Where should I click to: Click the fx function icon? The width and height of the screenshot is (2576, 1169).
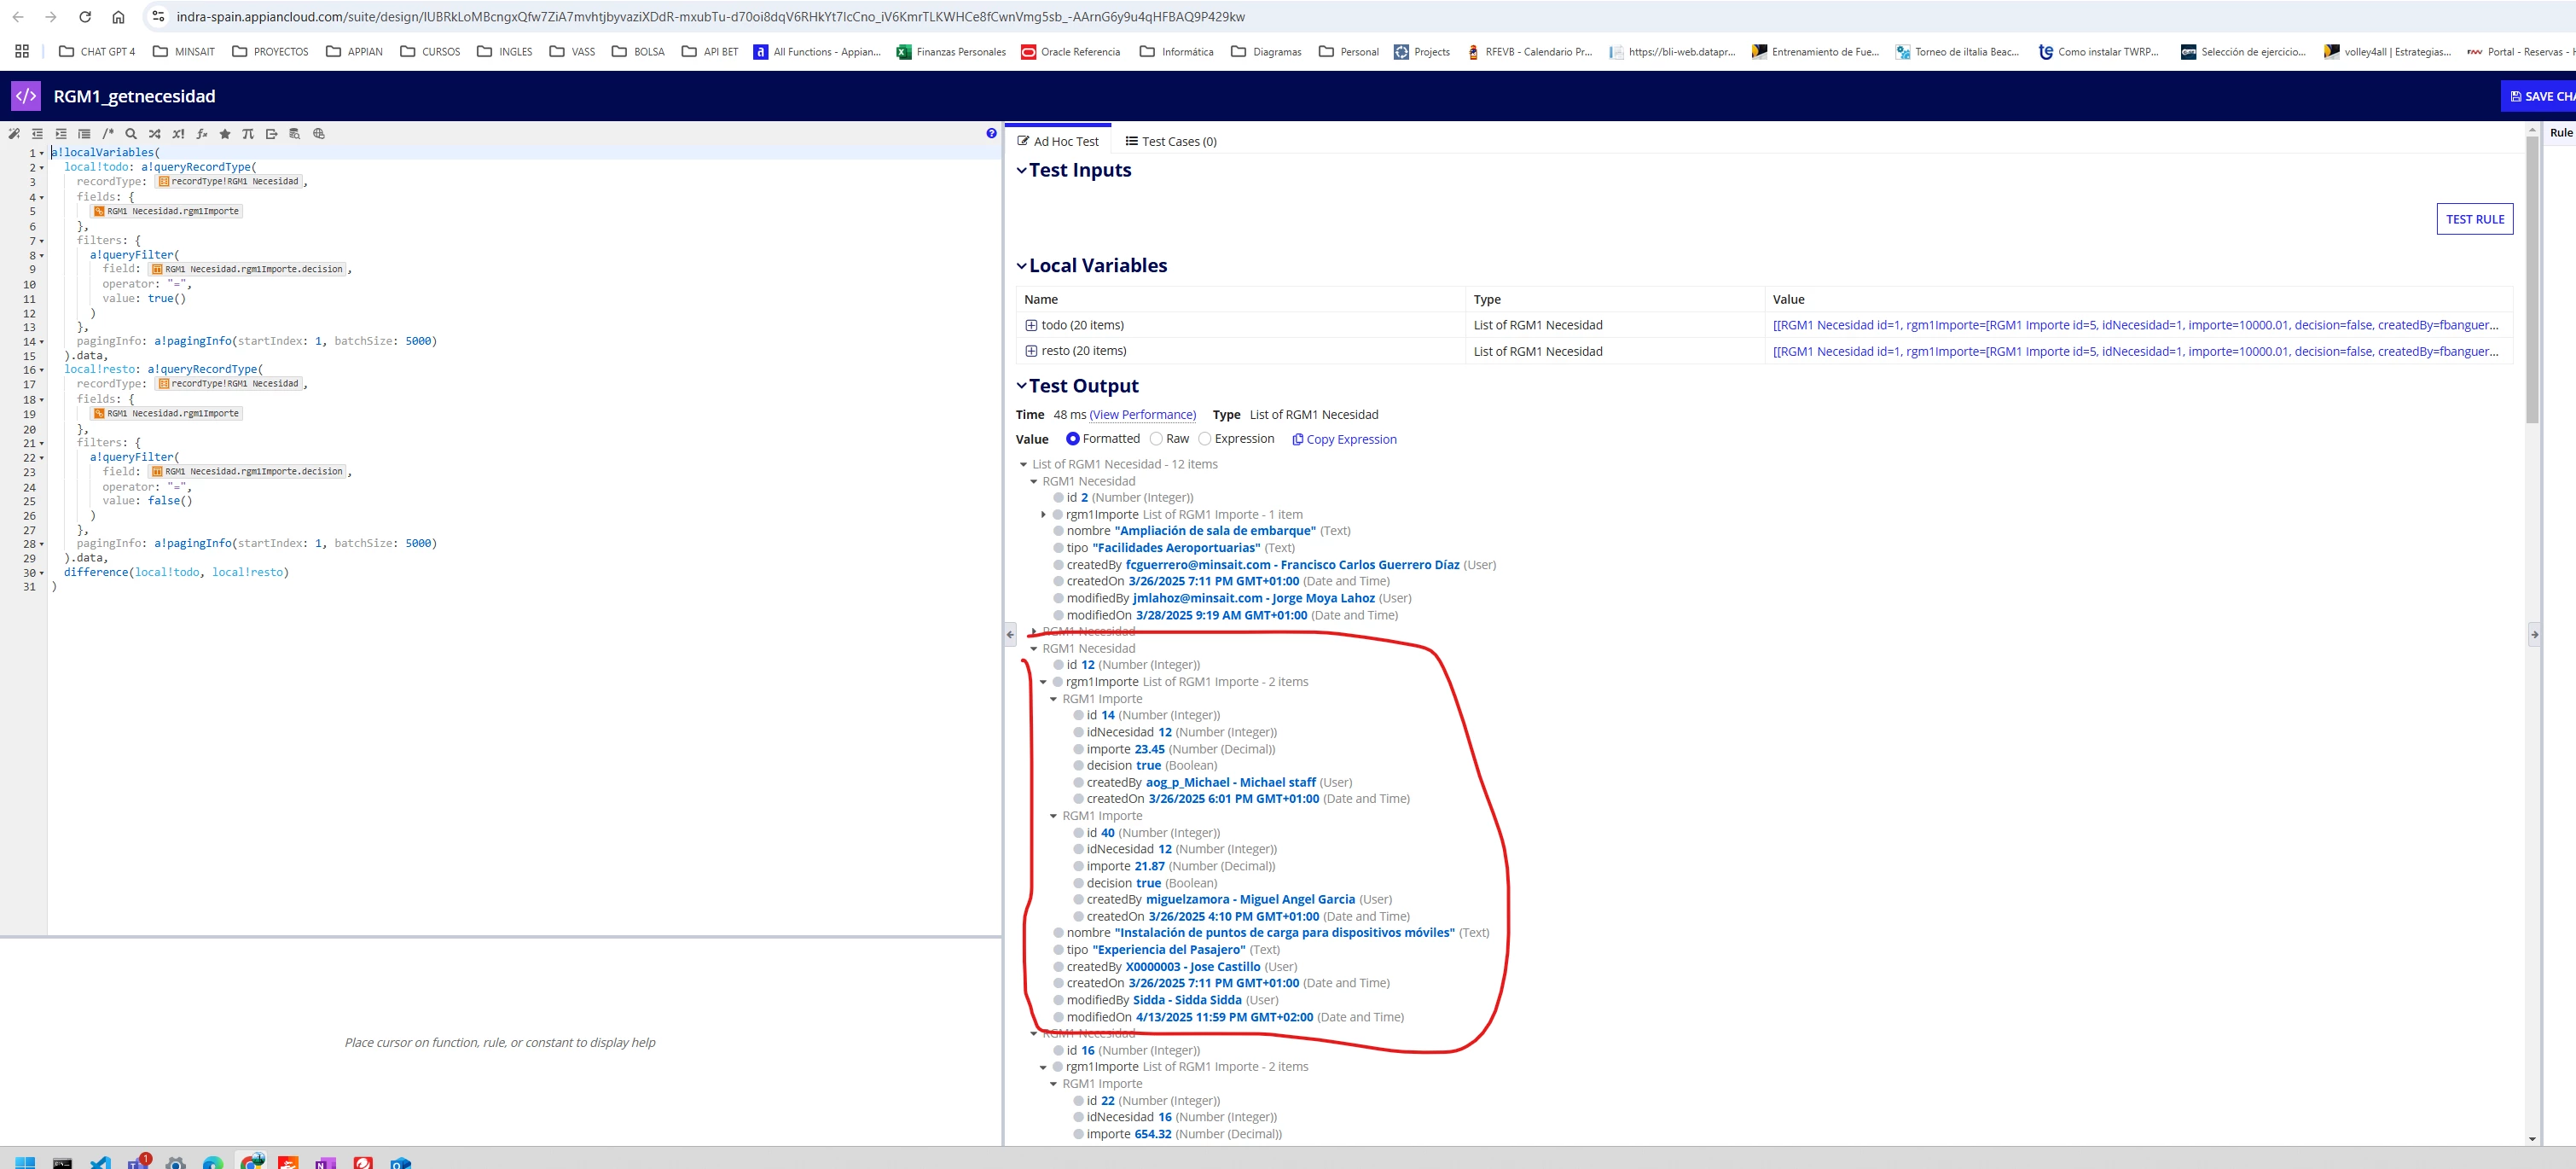tap(202, 133)
